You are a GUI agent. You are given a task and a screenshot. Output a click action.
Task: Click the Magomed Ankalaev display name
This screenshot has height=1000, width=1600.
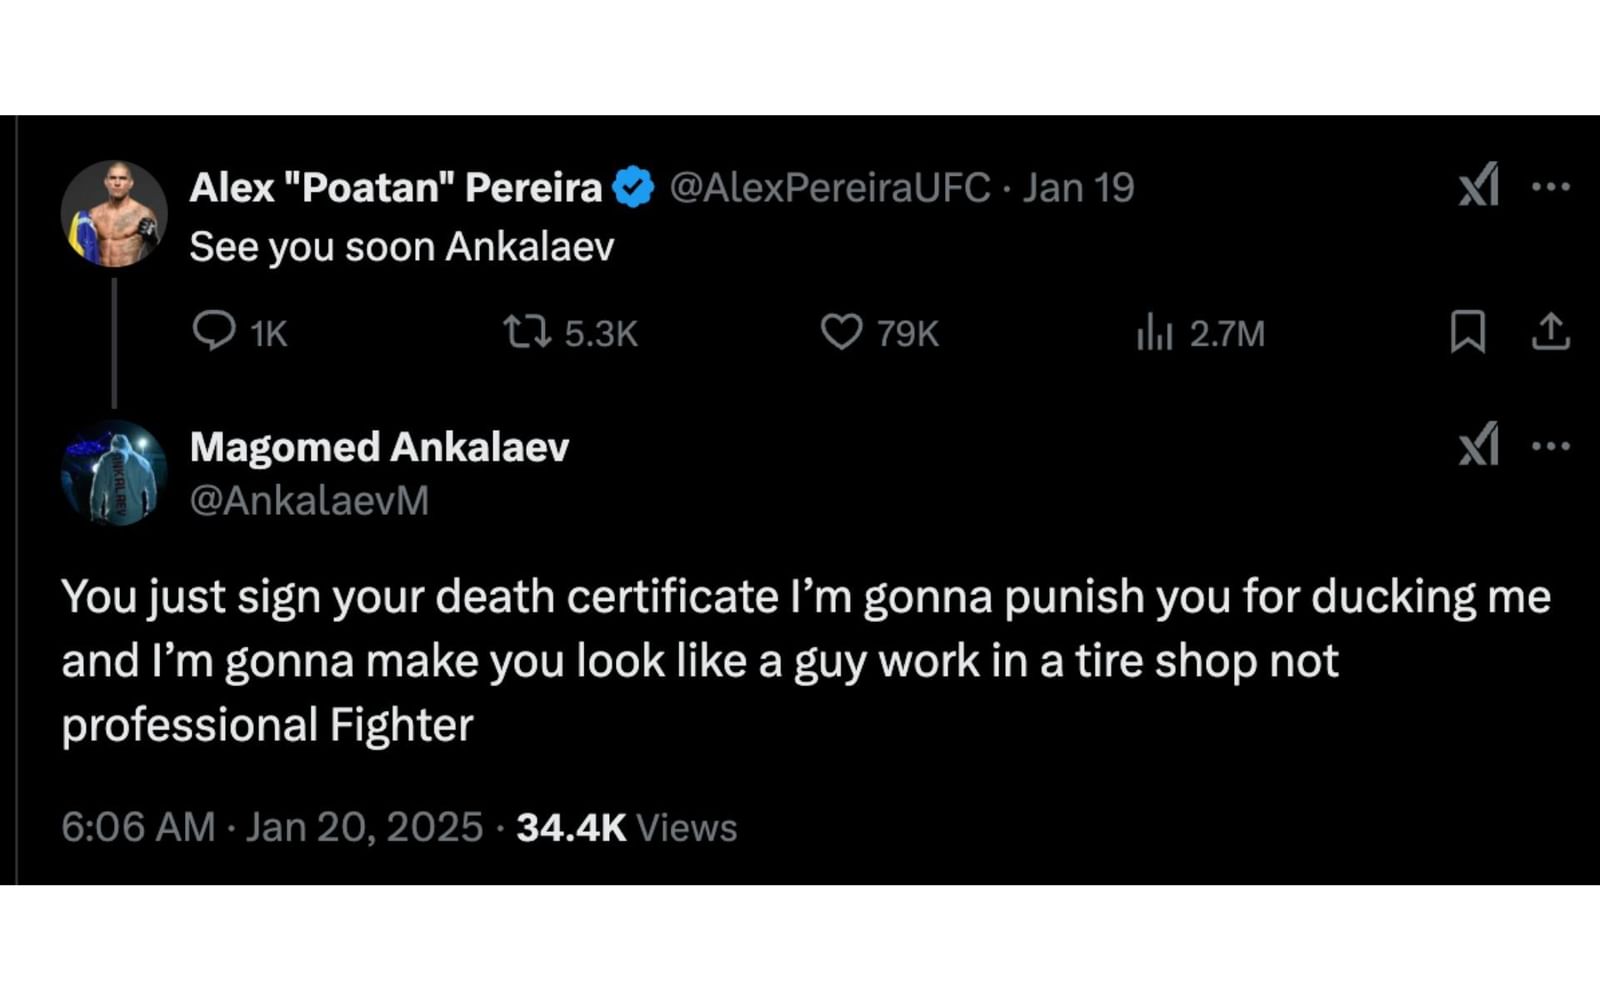(378, 448)
